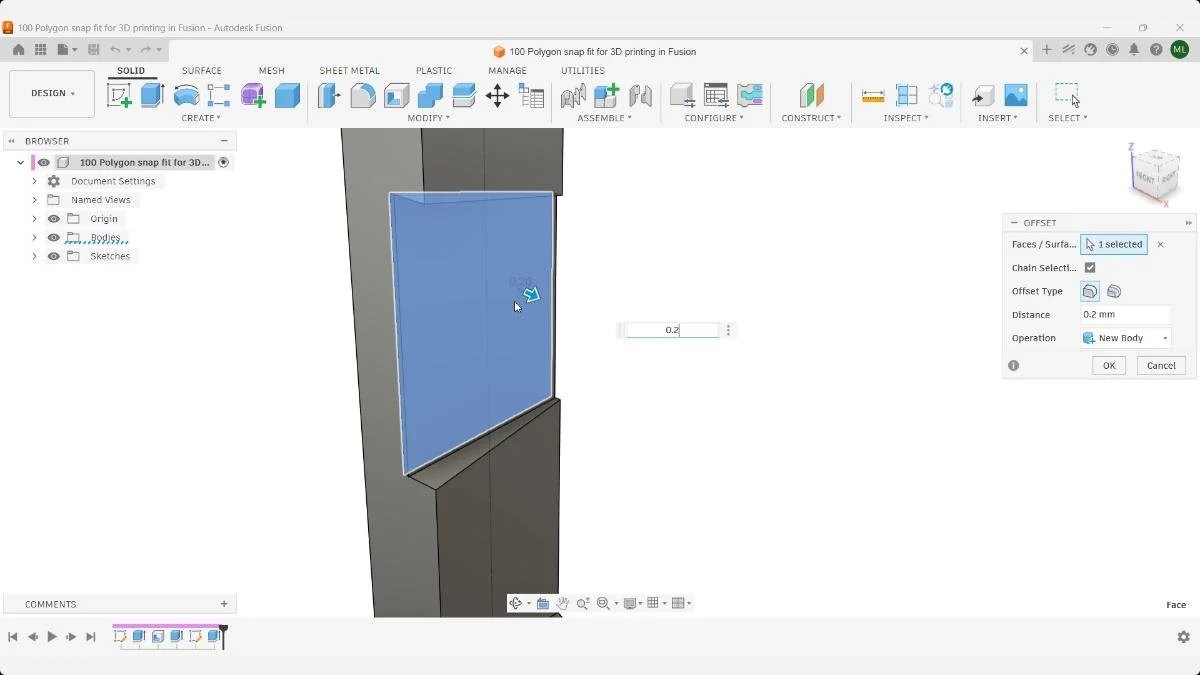Click Cancel in the Offset dialog
Image resolution: width=1200 pixels, height=675 pixels.
coord(1161,366)
